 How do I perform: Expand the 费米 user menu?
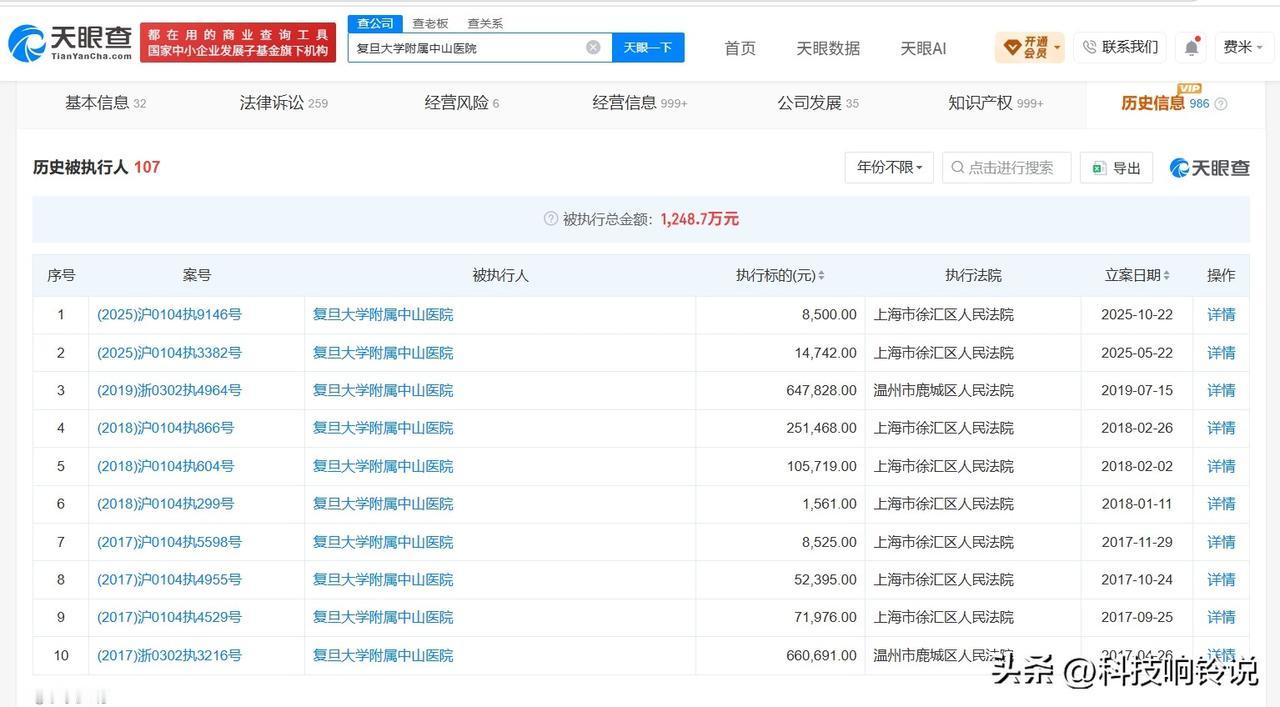point(1245,47)
